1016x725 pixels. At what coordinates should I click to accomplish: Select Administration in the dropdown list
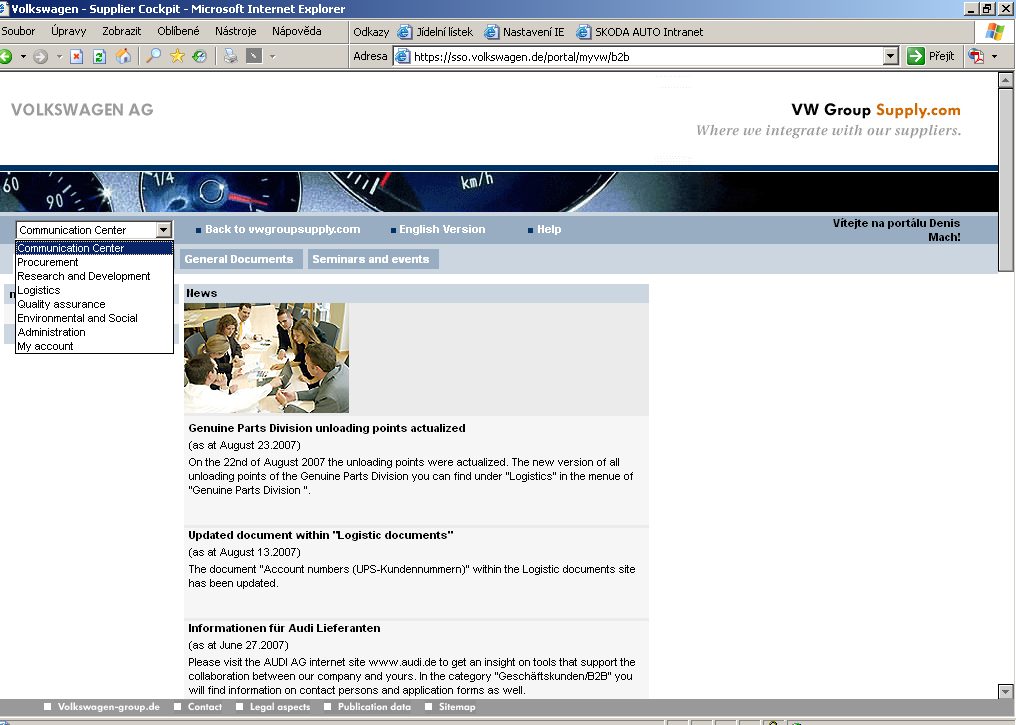pyautogui.click(x=95, y=332)
